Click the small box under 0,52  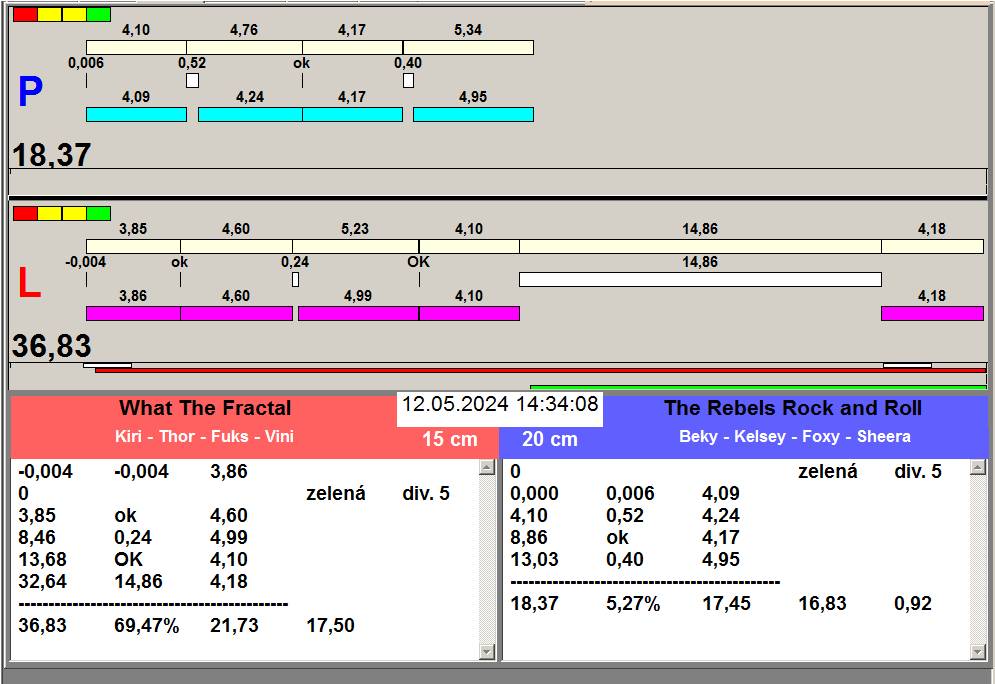[x=192, y=80]
